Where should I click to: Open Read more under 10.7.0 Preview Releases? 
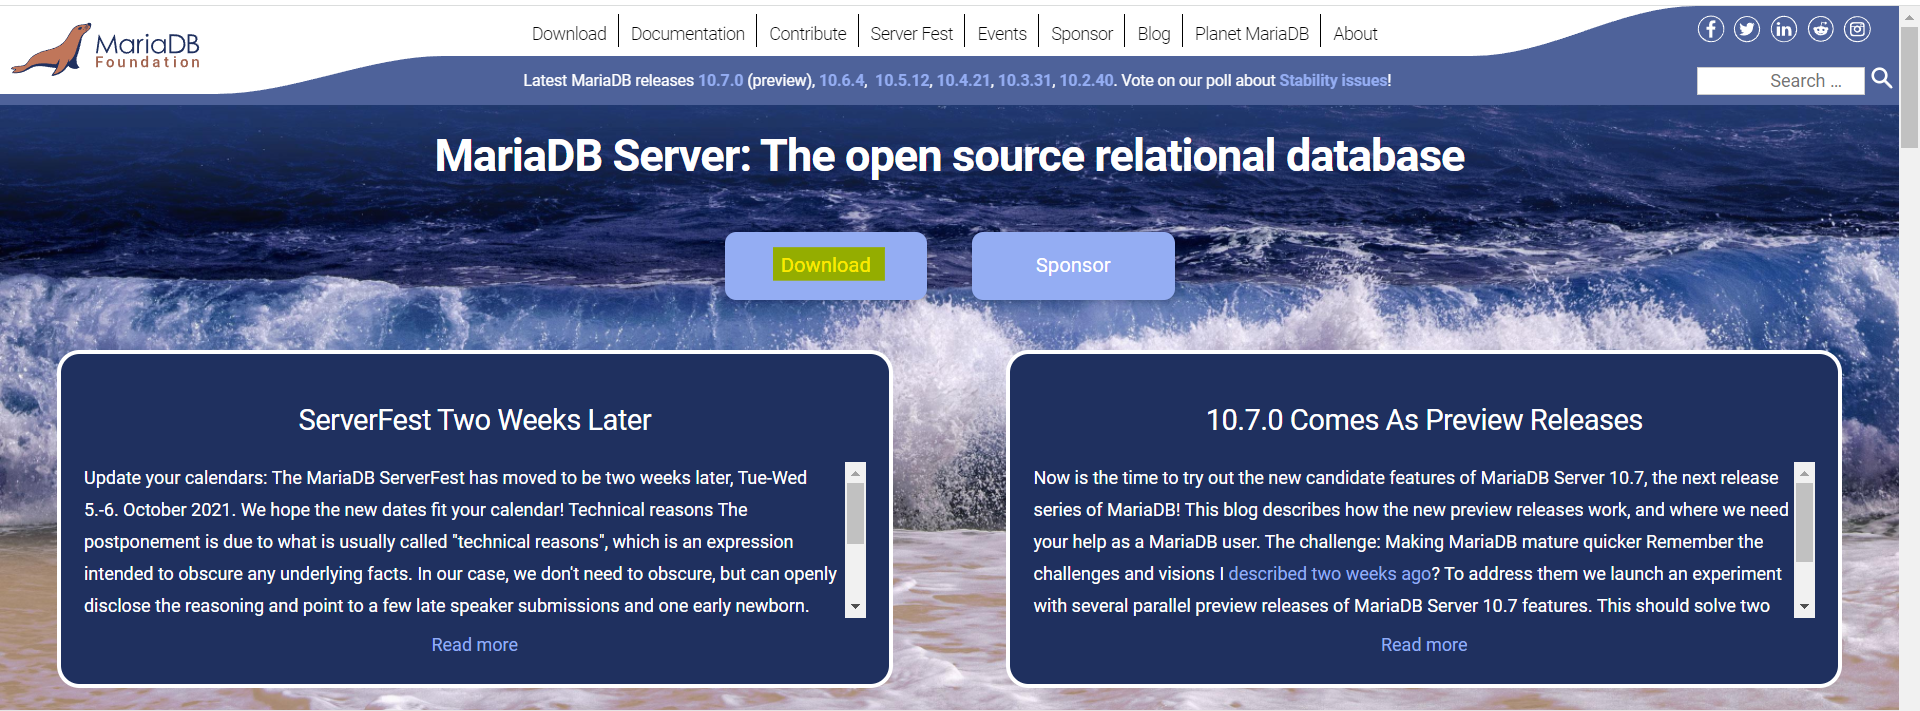pyautogui.click(x=1424, y=645)
